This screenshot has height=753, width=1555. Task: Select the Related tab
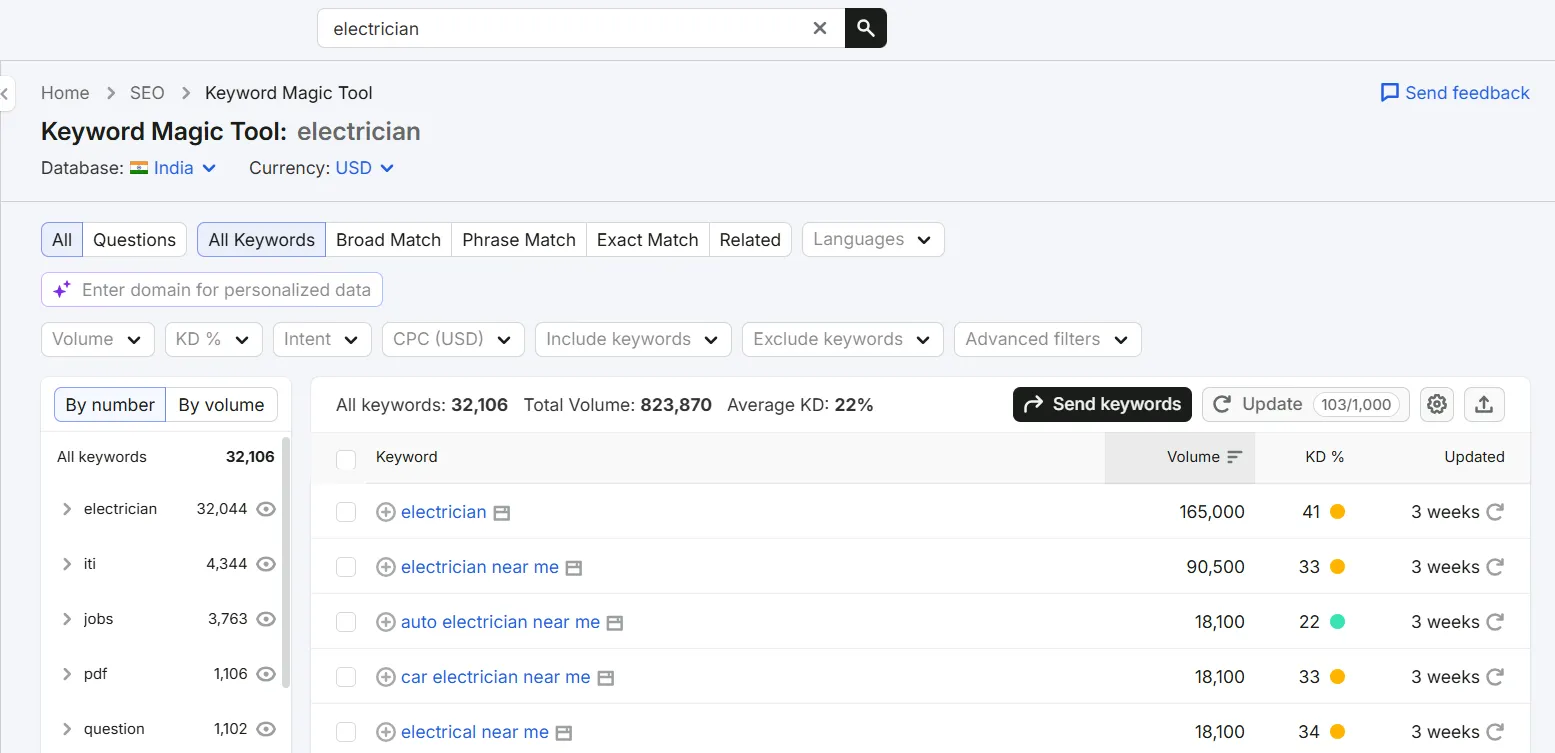tap(750, 239)
